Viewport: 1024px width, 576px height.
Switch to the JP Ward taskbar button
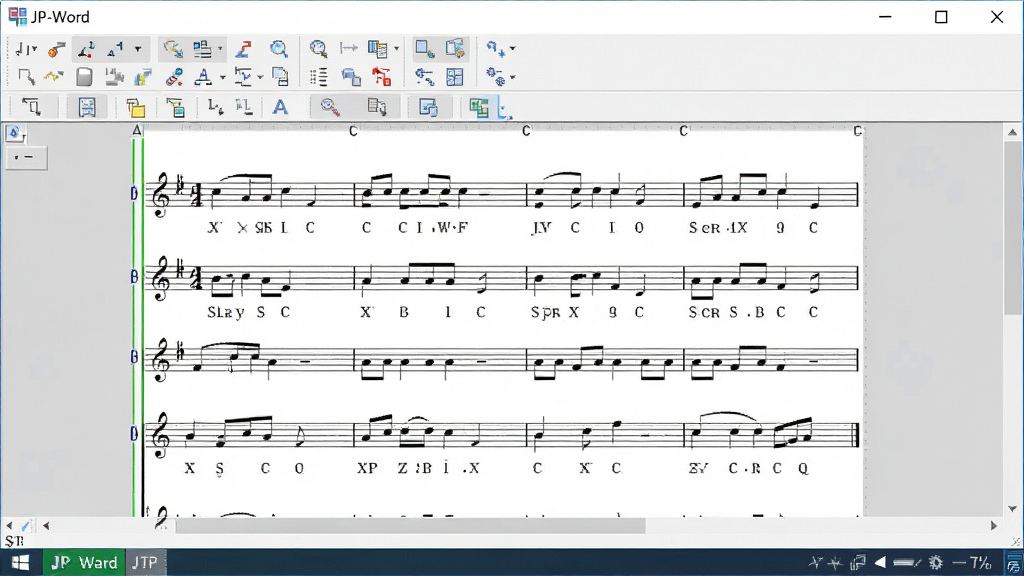click(84, 562)
